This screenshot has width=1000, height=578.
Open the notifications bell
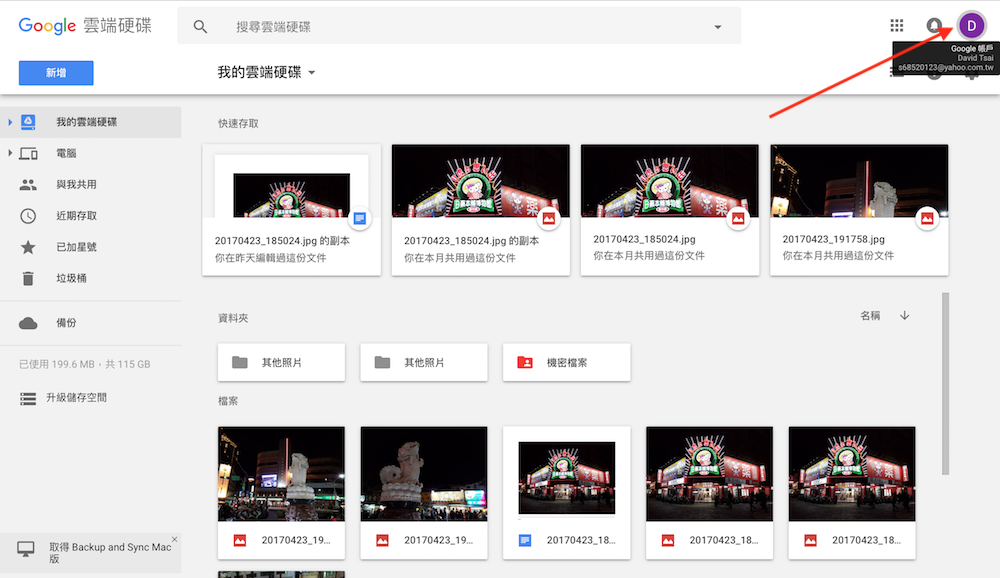(933, 24)
